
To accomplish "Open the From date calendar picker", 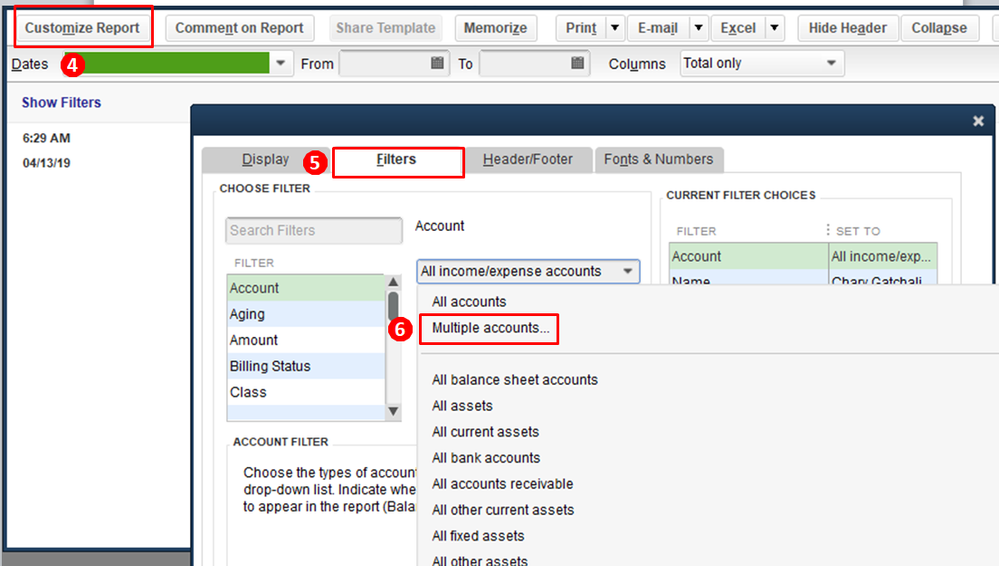I will 437,63.
